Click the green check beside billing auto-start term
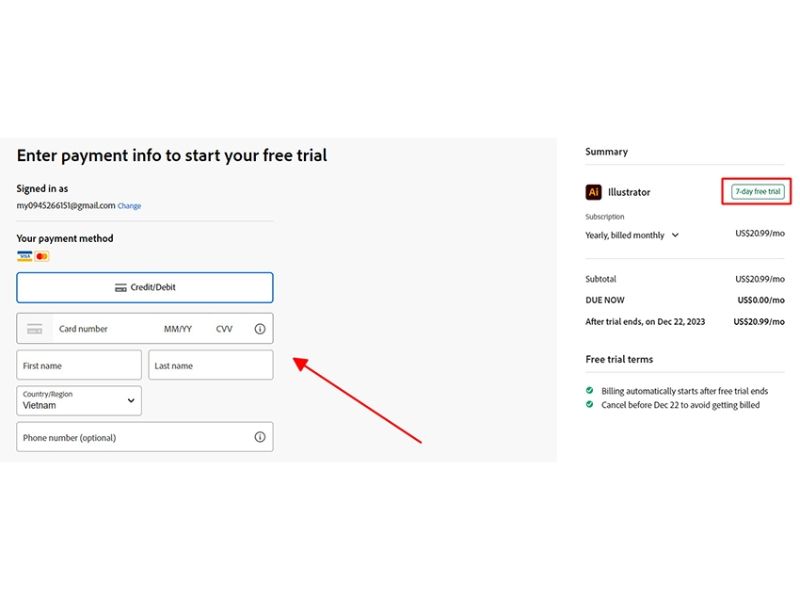This screenshot has height=600, width=800. tap(590, 391)
